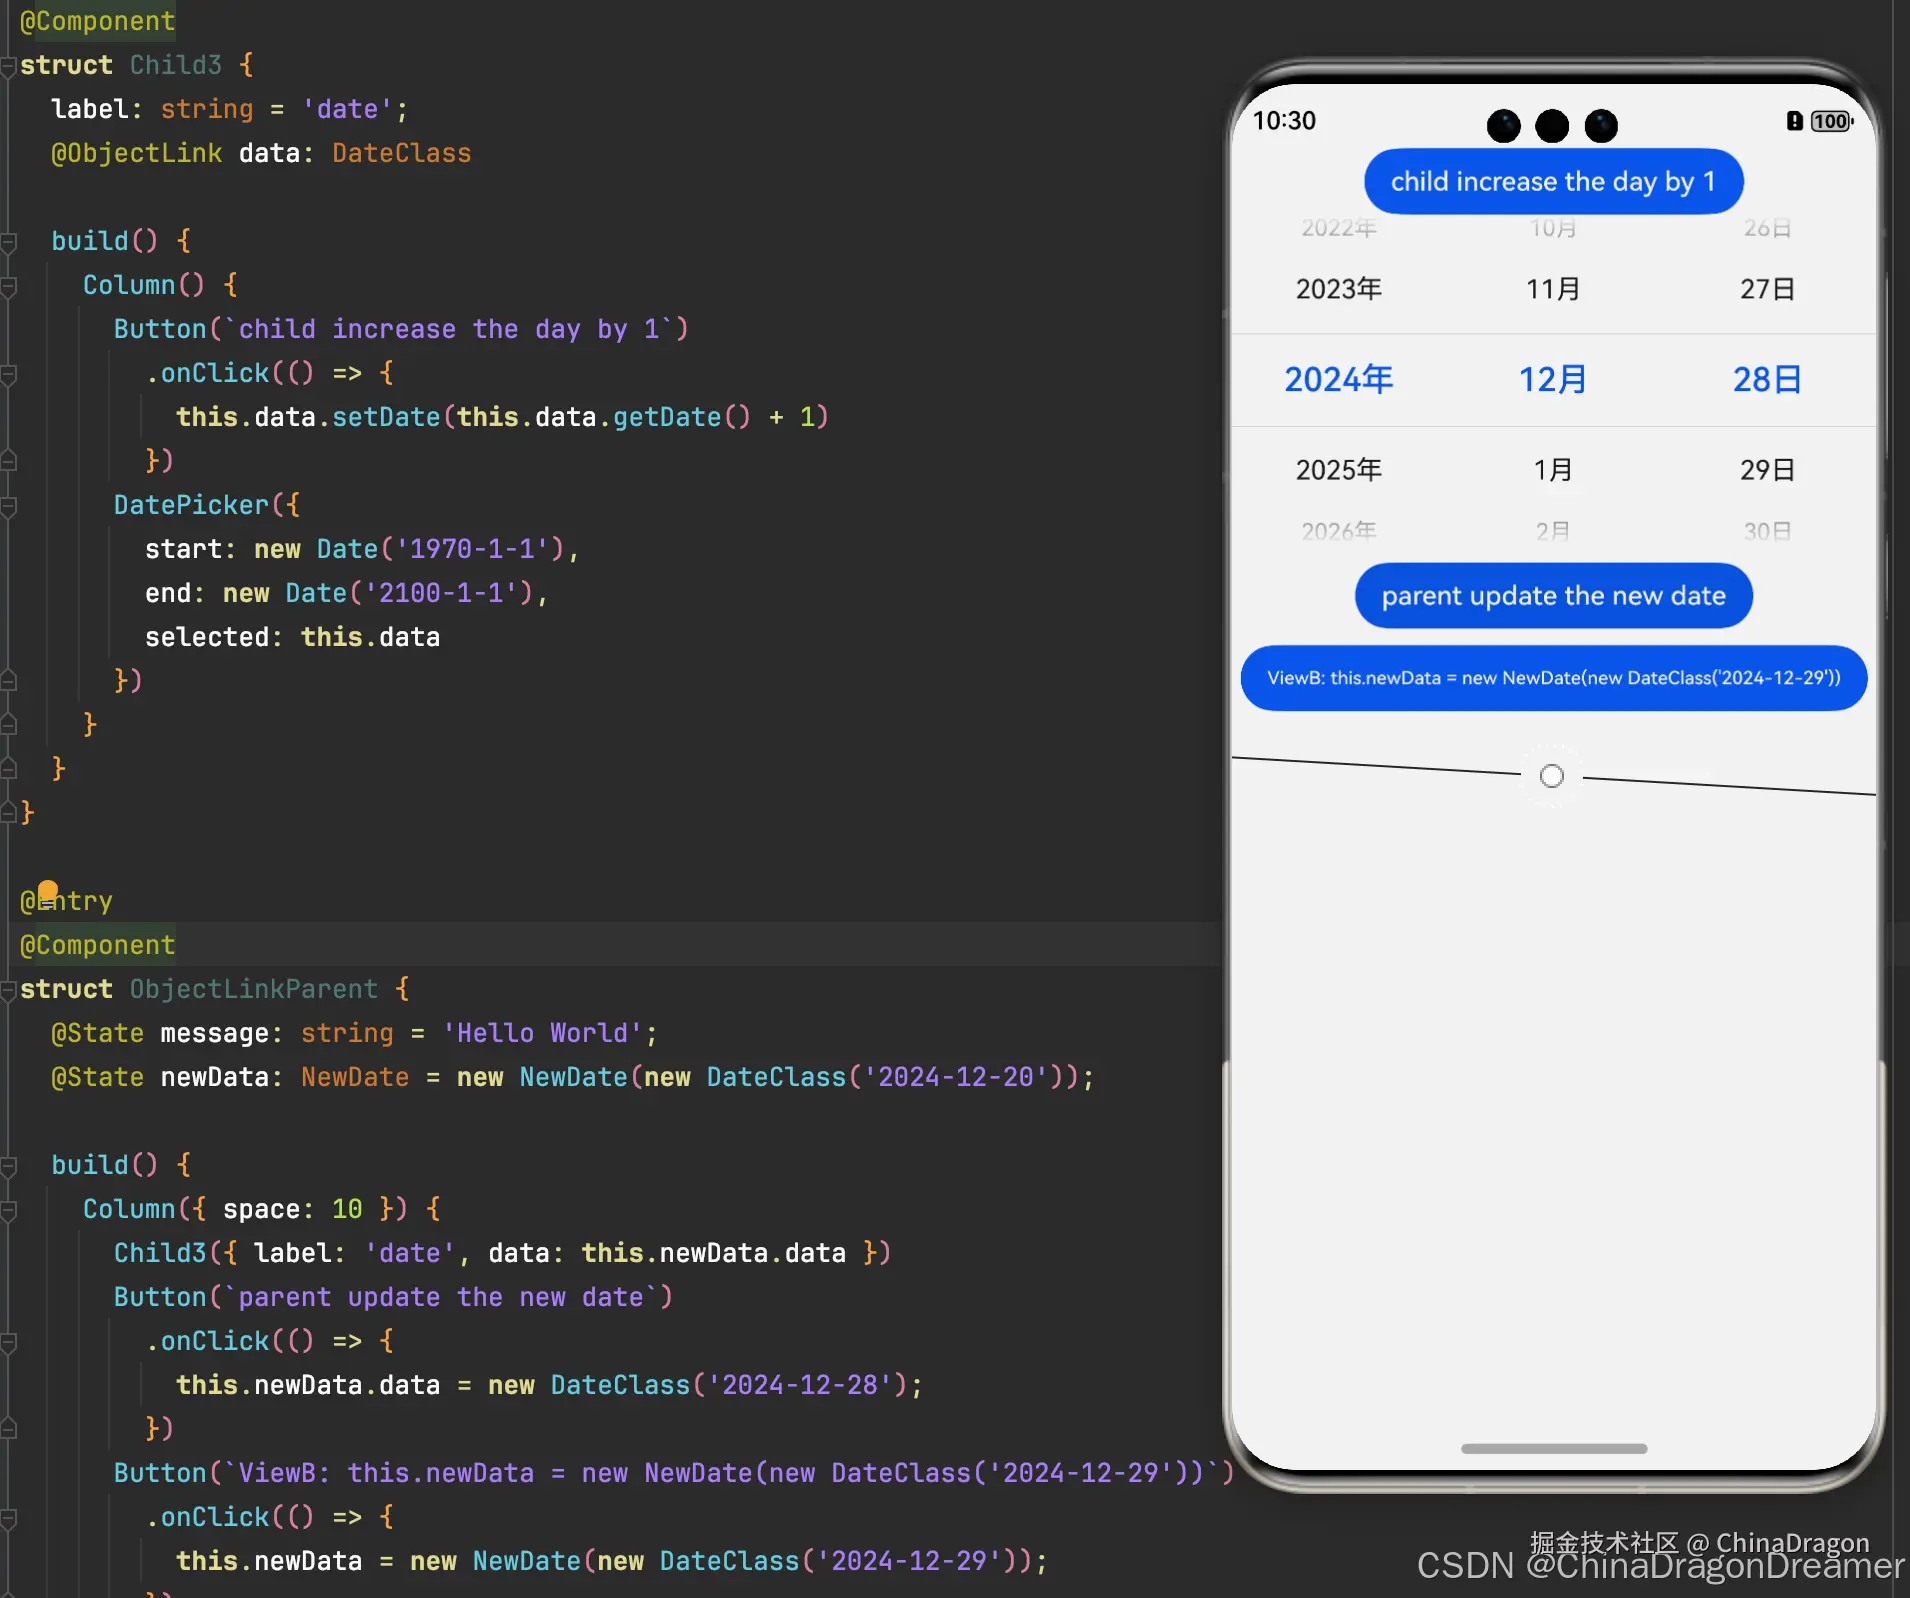Tap faded 2026年 at bottom of year wheel
The width and height of the screenshot is (1910, 1598).
click(x=1338, y=531)
